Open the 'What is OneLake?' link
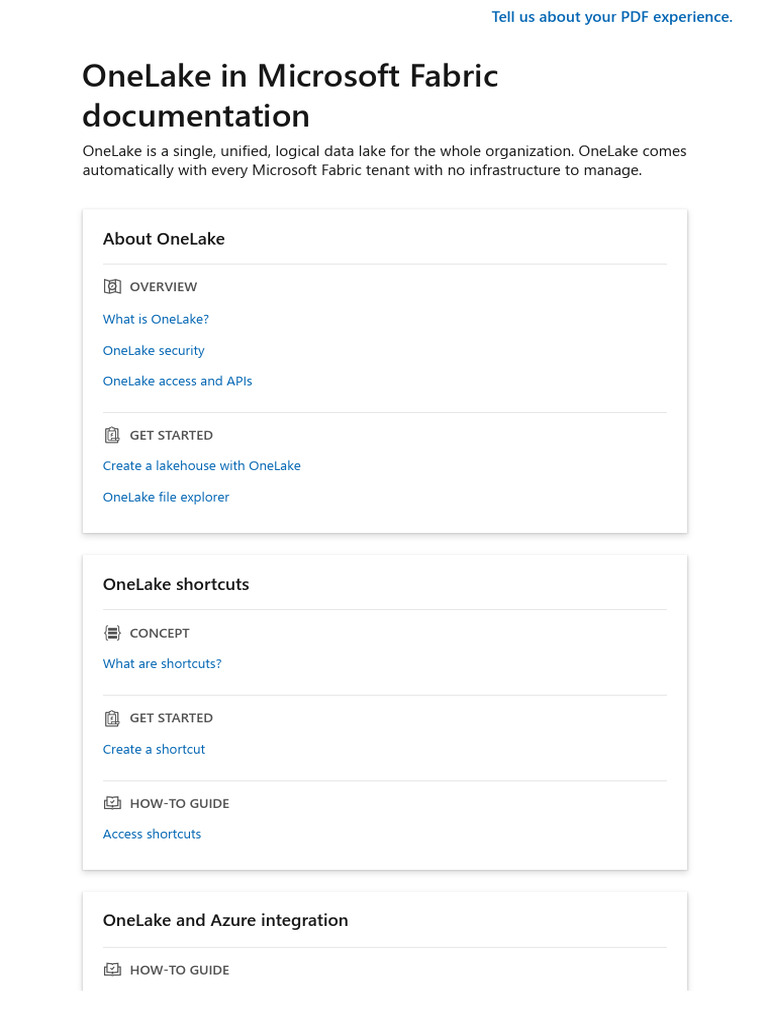768x1024 pixels. point(156,320)
